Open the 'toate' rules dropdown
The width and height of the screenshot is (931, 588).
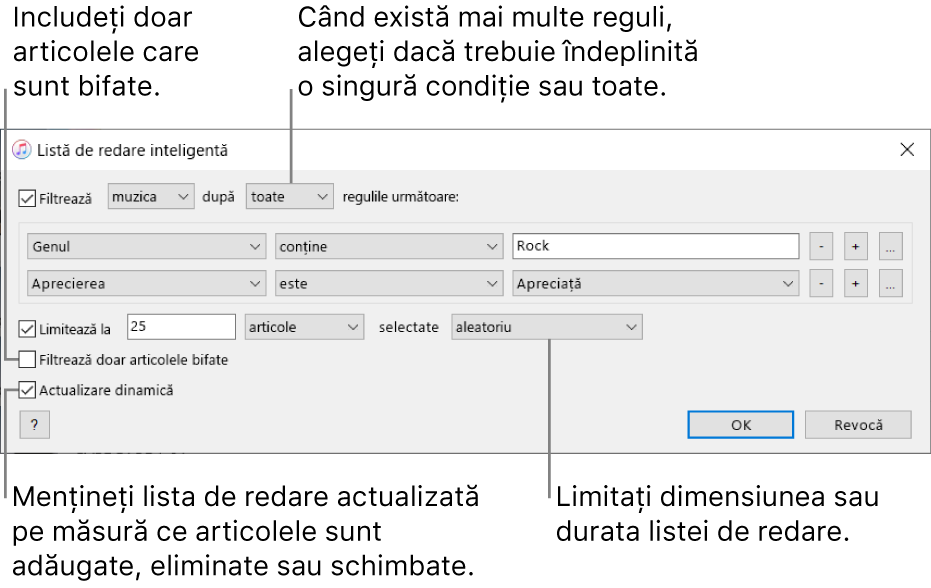click(289, 196)
